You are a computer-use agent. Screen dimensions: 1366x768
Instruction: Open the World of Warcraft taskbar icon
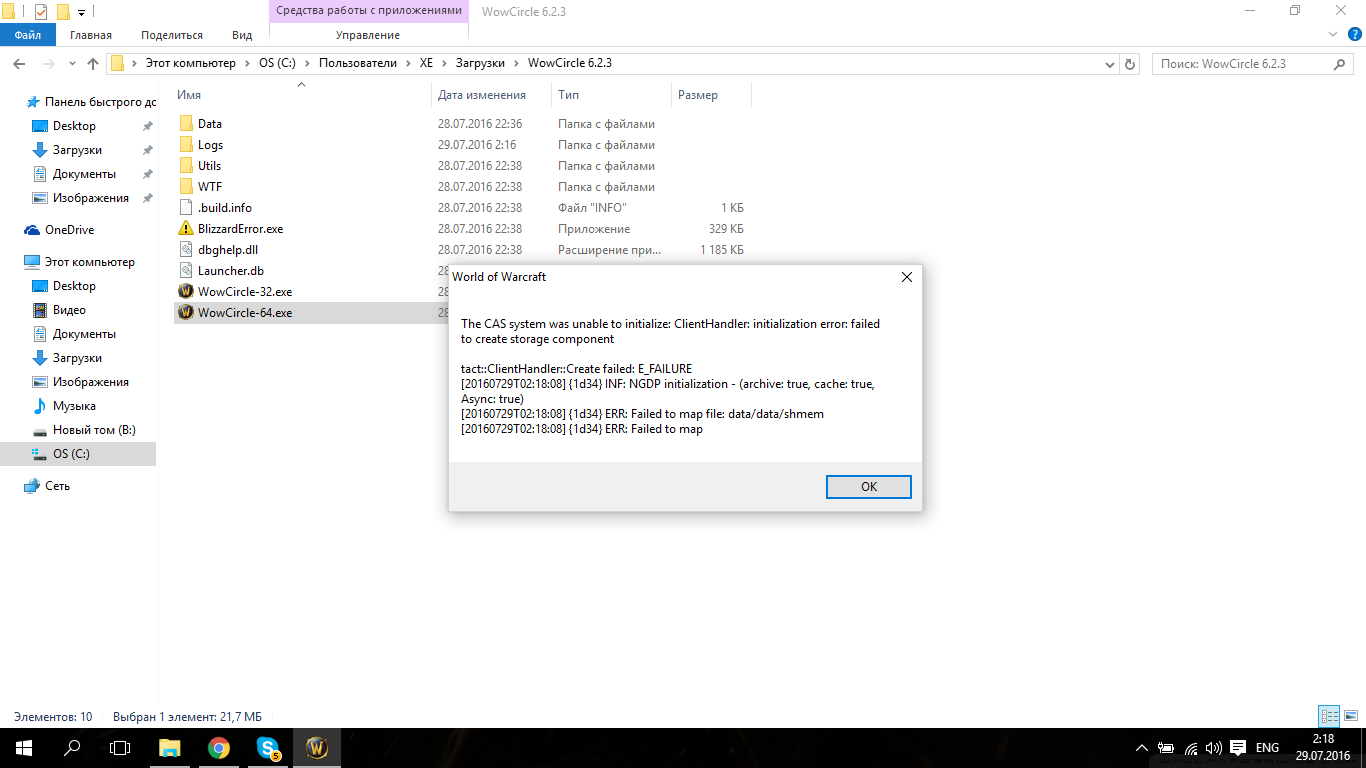tap(317, 747)
